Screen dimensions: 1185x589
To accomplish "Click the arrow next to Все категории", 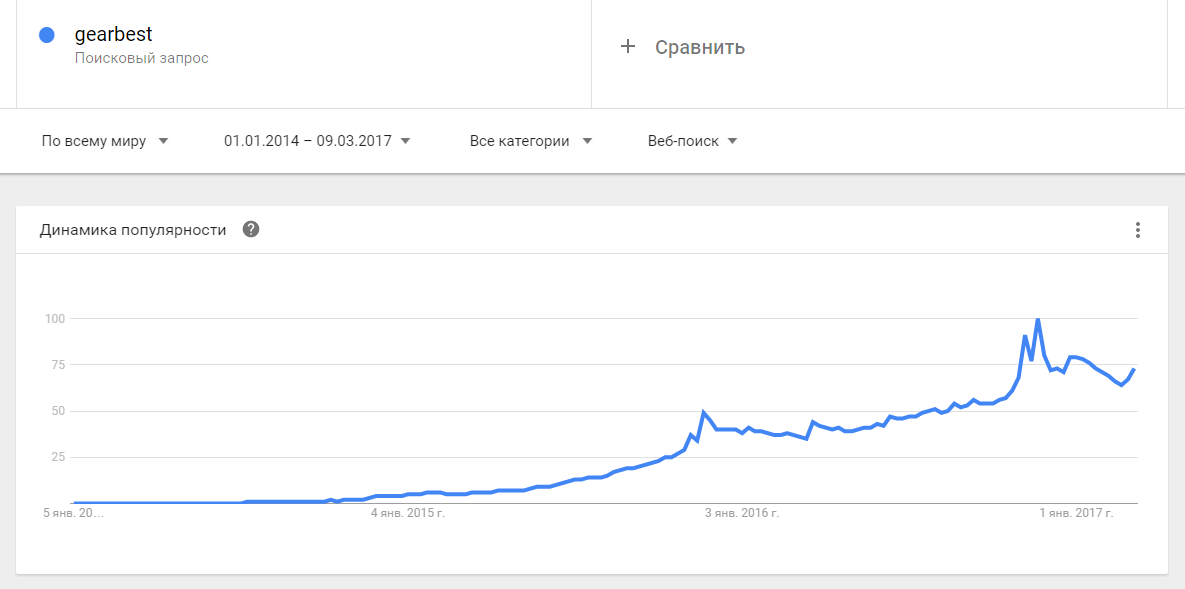I will point(587,141).
